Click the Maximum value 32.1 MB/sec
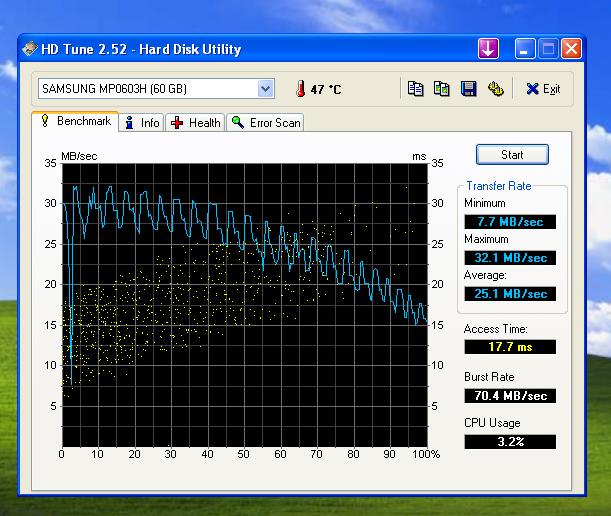 pos(510,258)
